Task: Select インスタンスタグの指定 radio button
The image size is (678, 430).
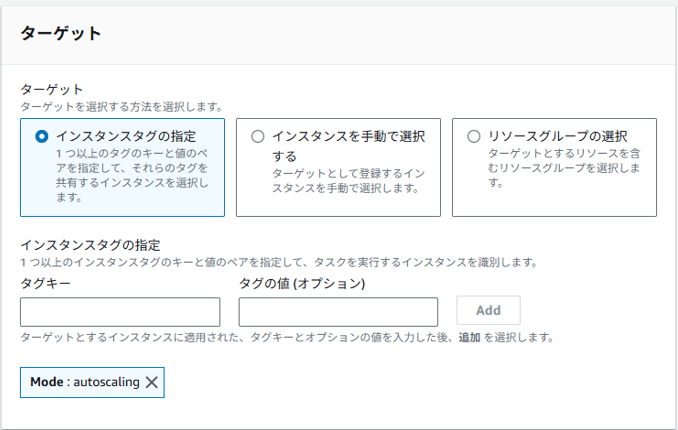Action: click(42, 137)
